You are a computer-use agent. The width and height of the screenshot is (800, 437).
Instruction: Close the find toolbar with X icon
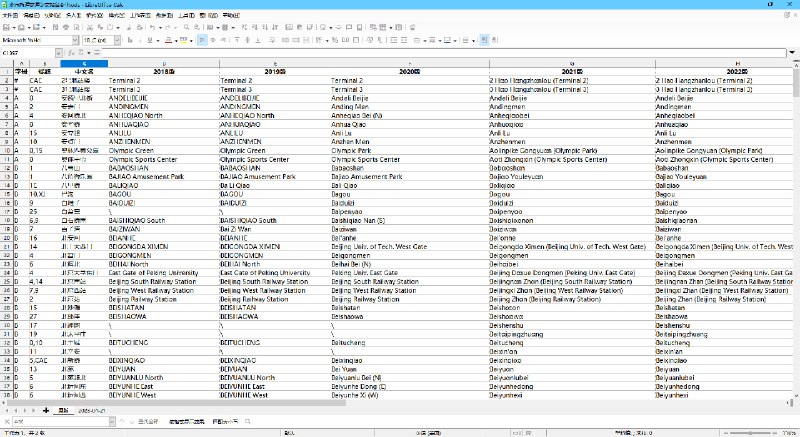coord(6,422)
